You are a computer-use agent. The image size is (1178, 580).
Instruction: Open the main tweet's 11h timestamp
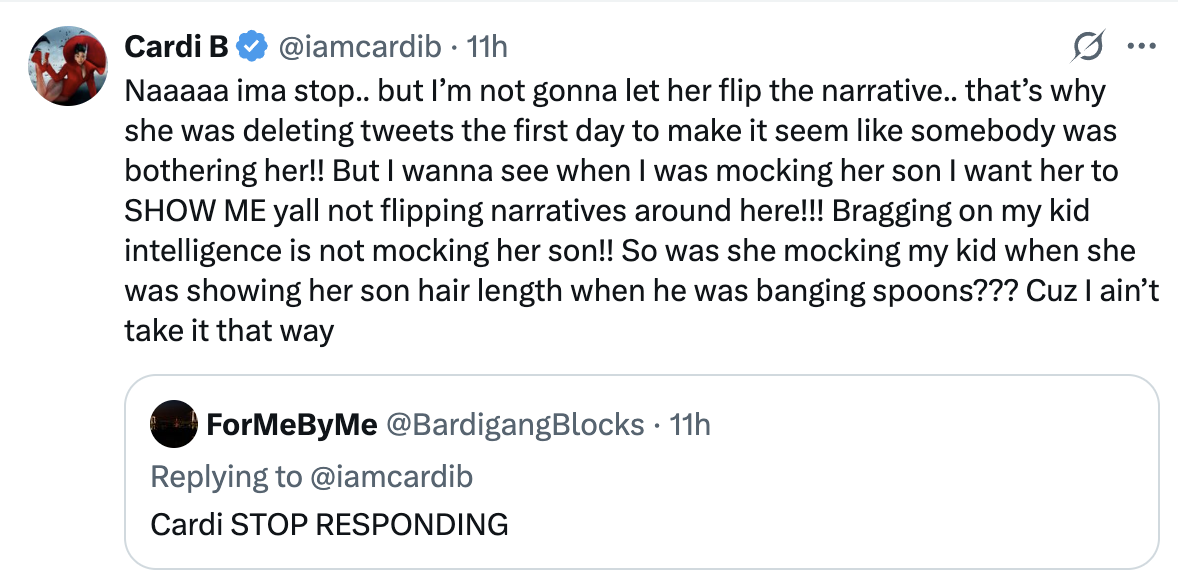[488, 46]
